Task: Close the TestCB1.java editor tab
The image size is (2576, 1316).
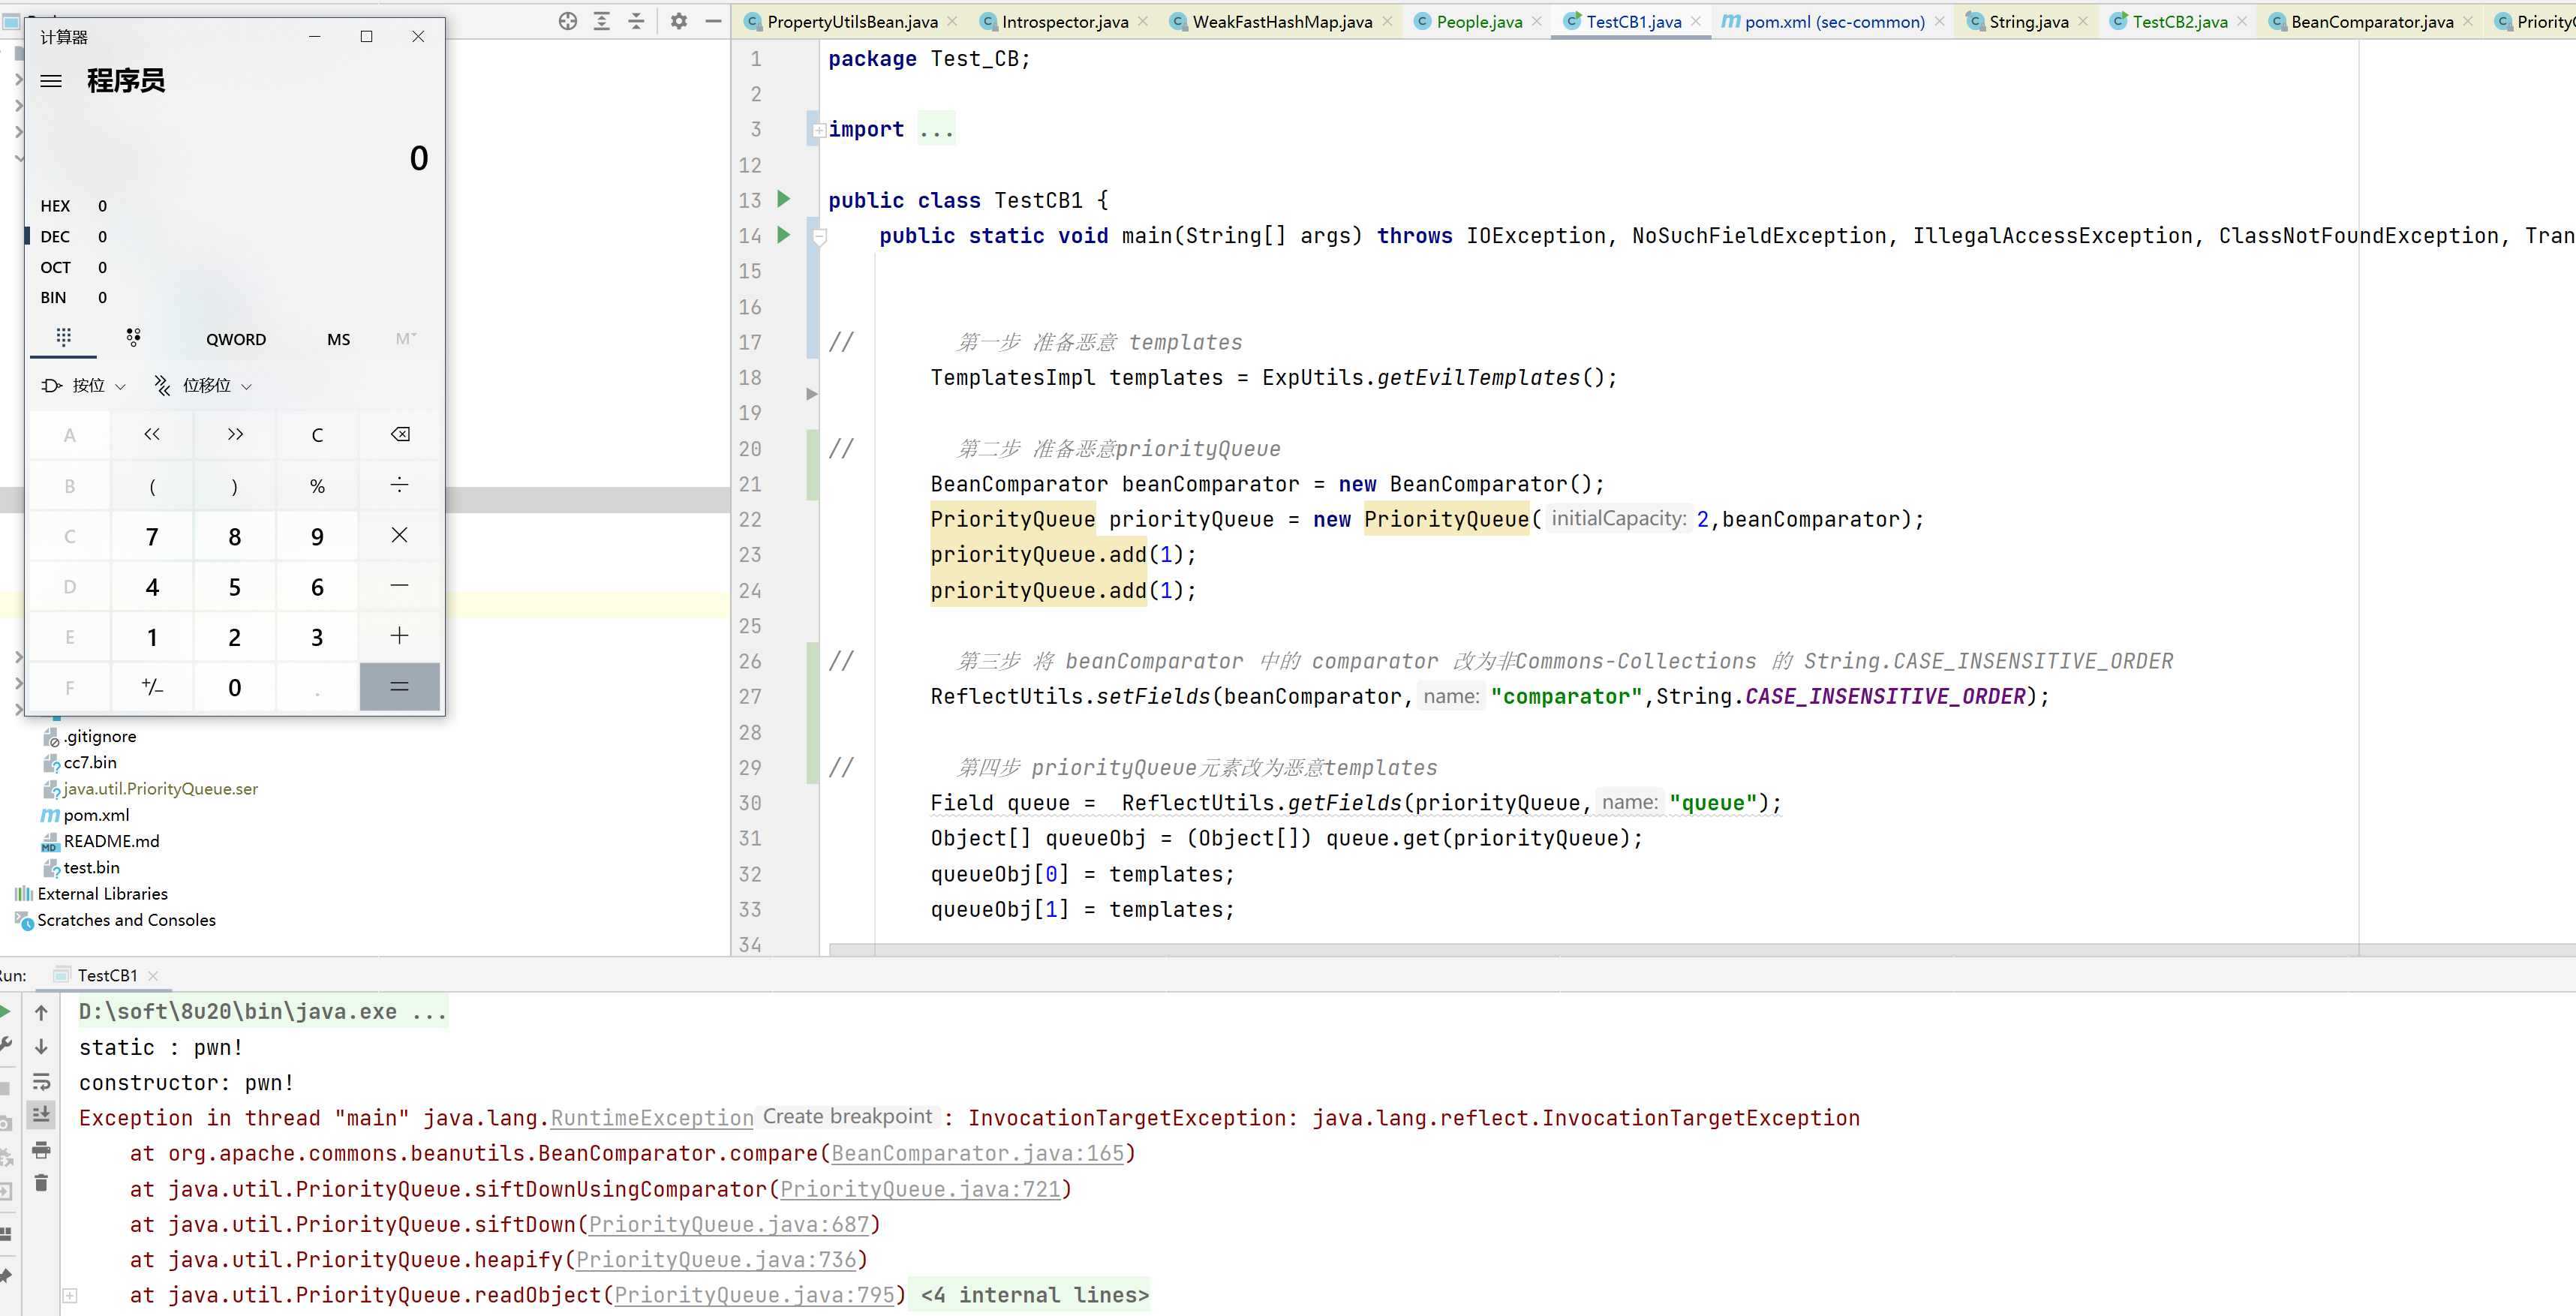Action: pos(1696,21)
